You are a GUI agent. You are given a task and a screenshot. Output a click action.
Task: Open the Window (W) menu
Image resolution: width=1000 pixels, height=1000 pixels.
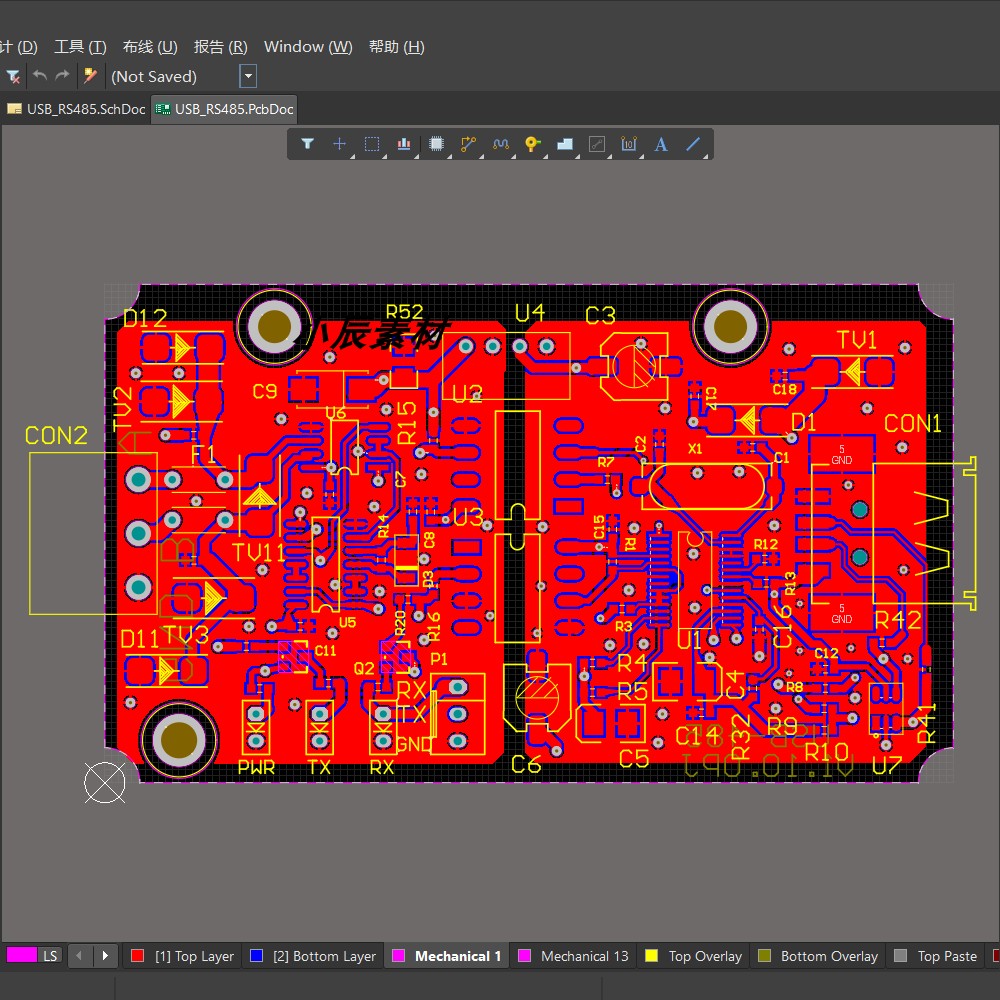pyautogui.click(x=308, y=47)
